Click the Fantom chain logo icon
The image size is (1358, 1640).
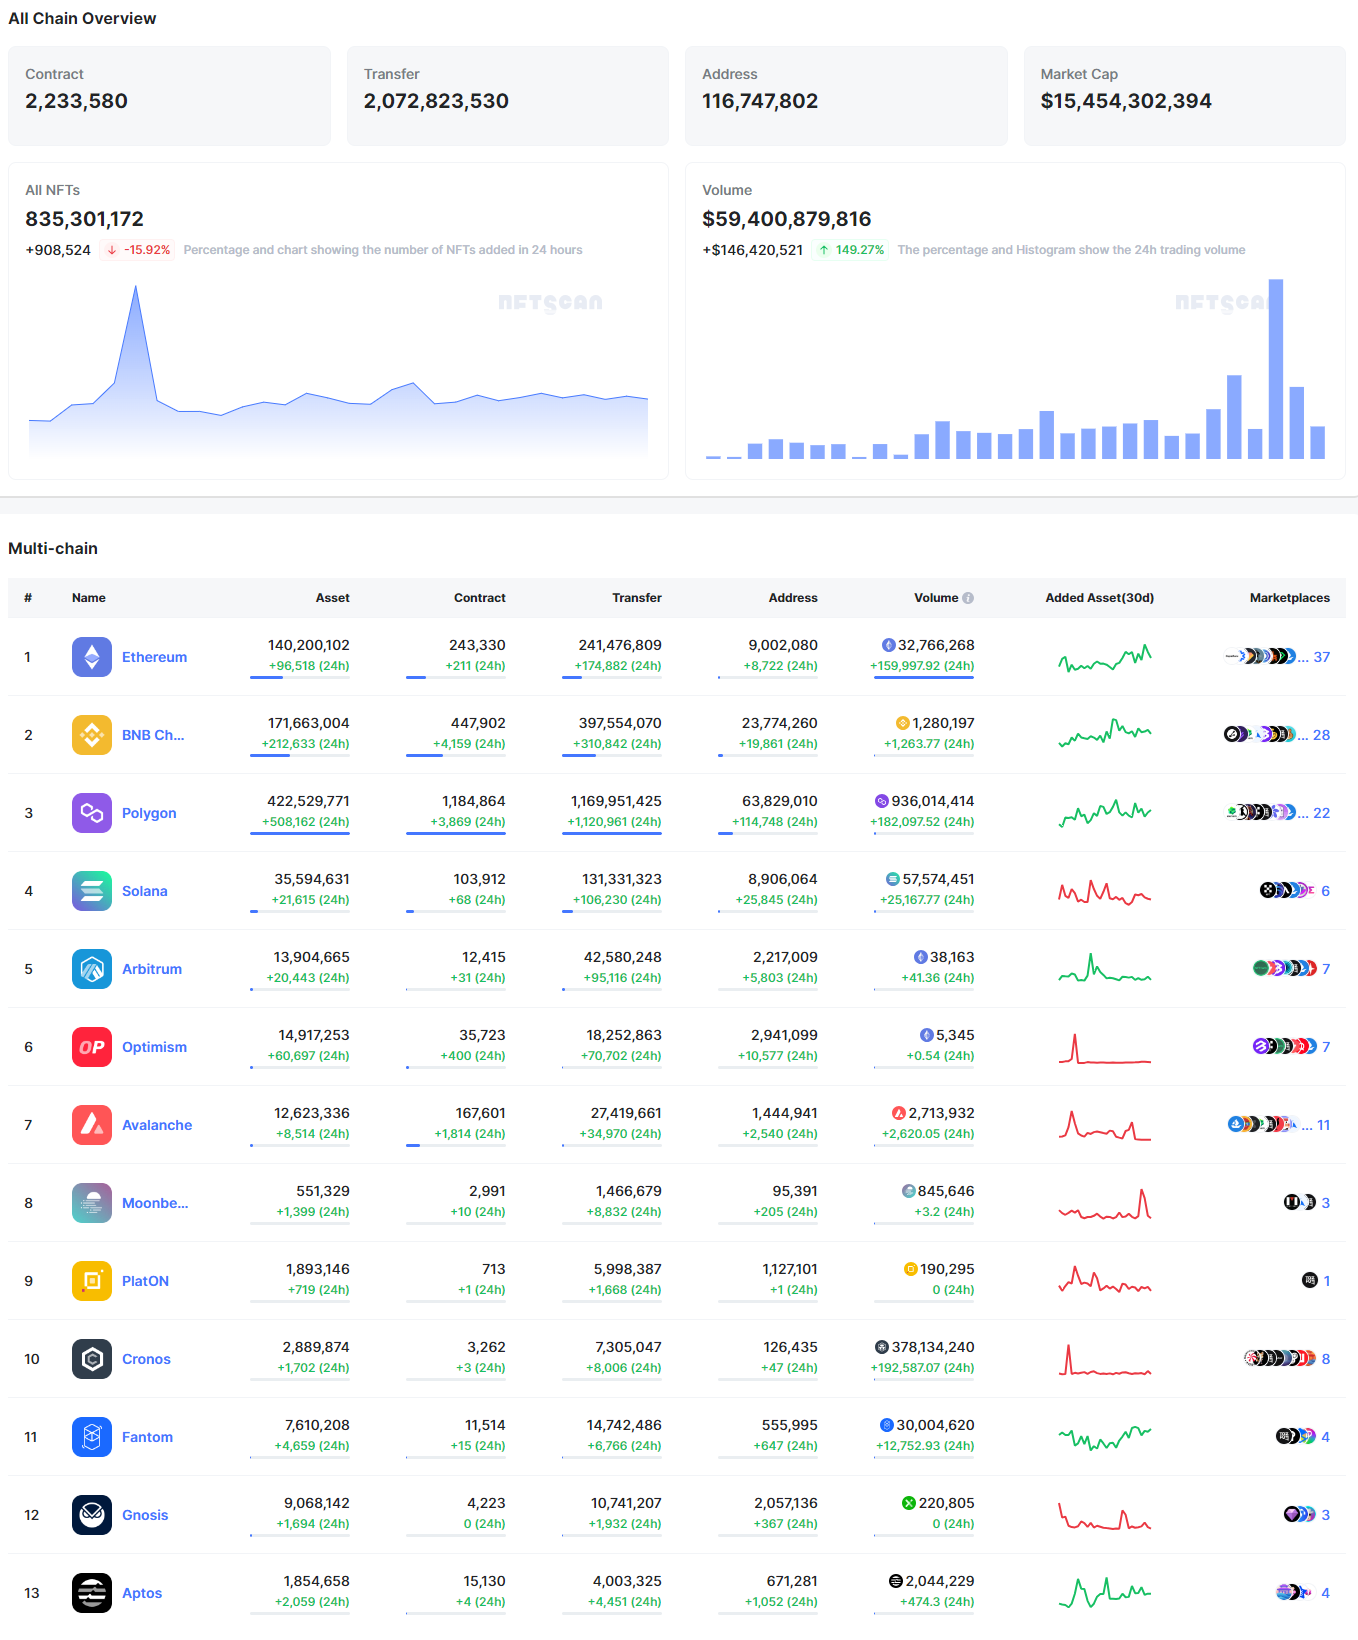[x=92, y=1437]
